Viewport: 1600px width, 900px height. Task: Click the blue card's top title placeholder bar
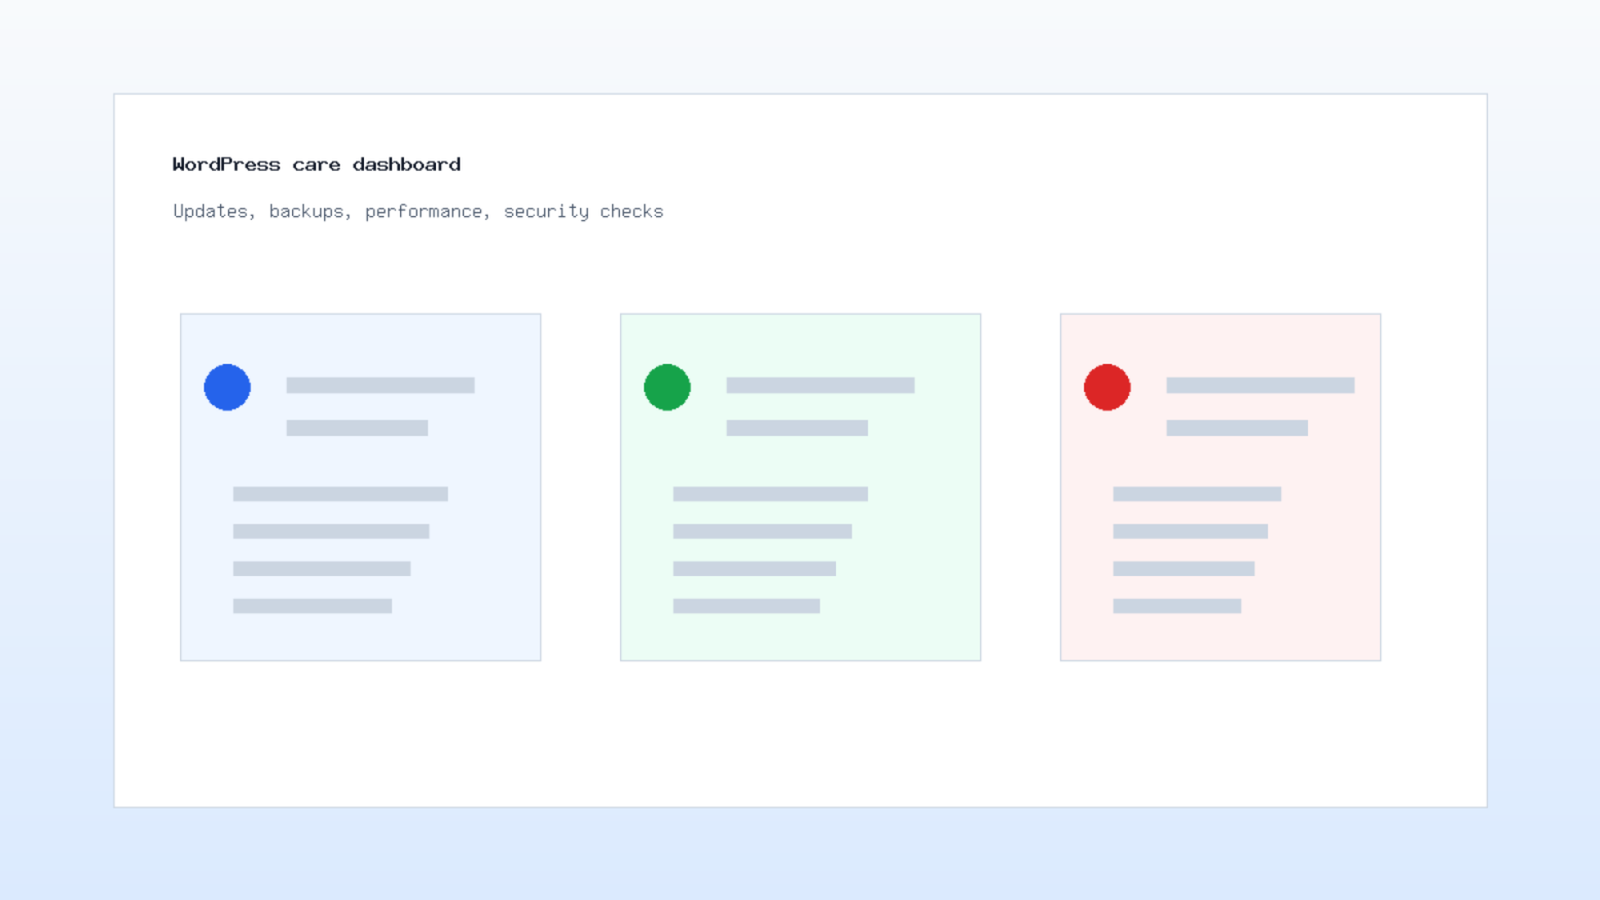coord(380,385)
